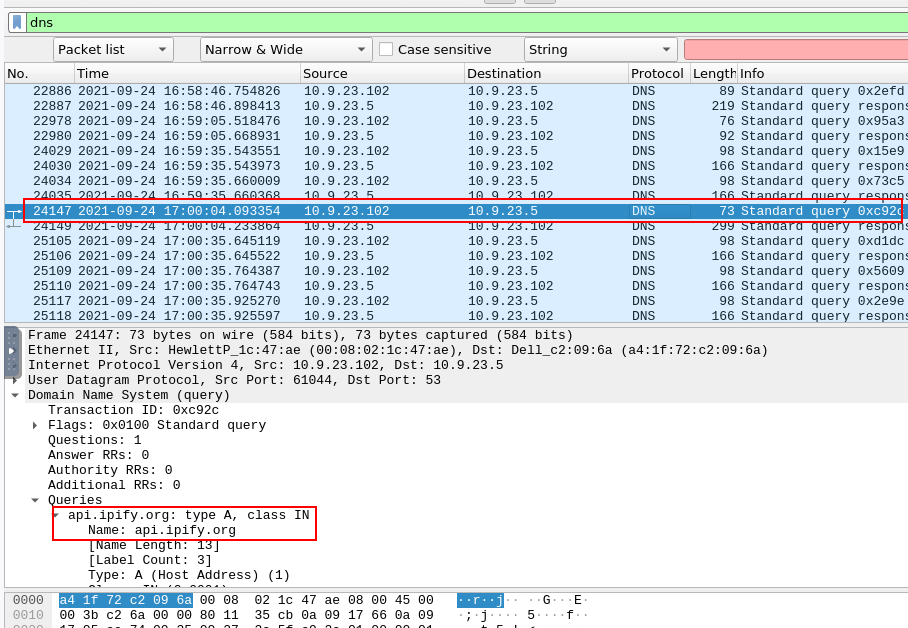The image size is (908, 628).
Task: Sort by the No. column header
Action: [39, 74]
